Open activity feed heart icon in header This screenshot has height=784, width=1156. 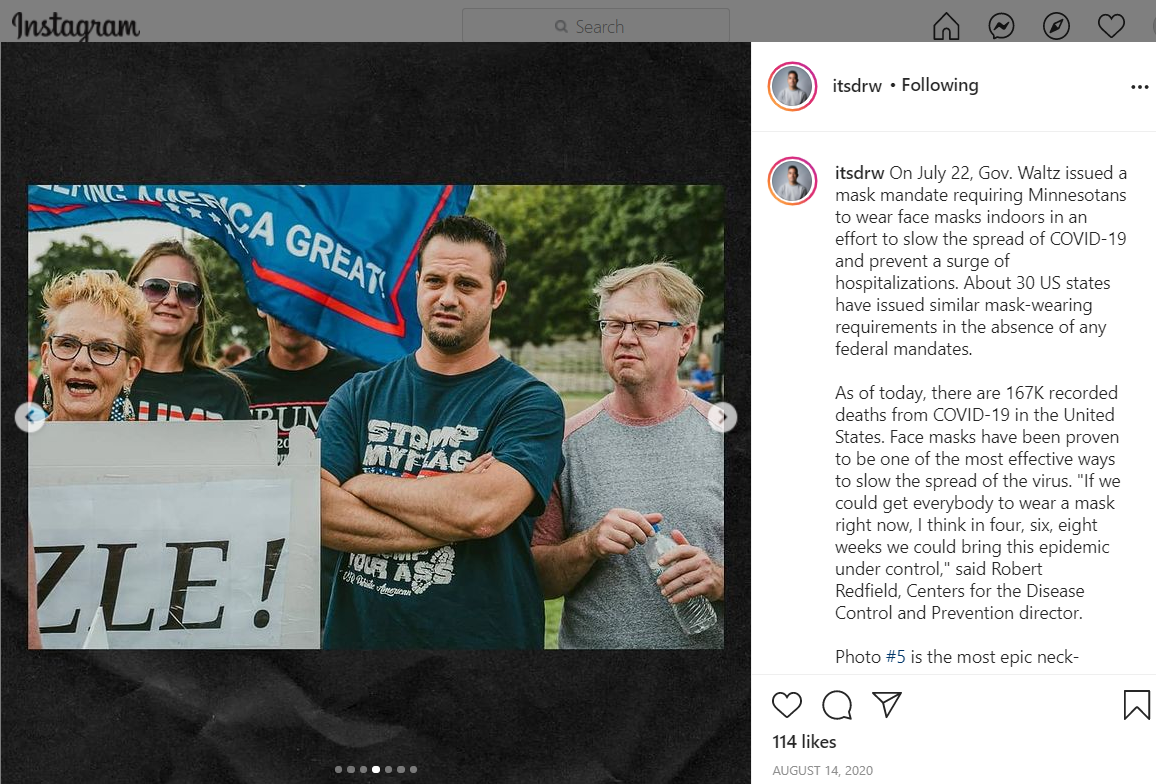point(1111,27)
